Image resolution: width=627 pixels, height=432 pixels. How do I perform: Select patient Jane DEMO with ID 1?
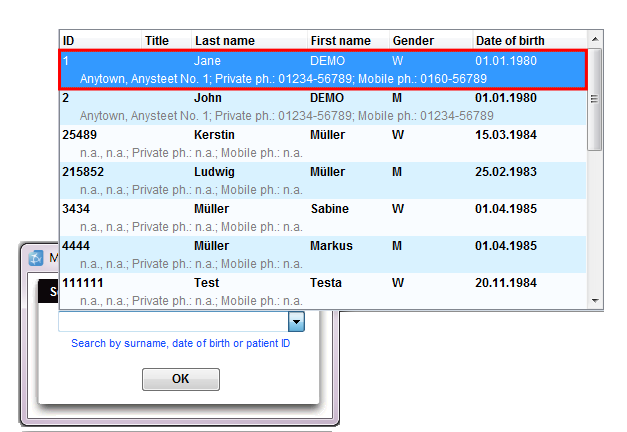[x=323, y=70]
